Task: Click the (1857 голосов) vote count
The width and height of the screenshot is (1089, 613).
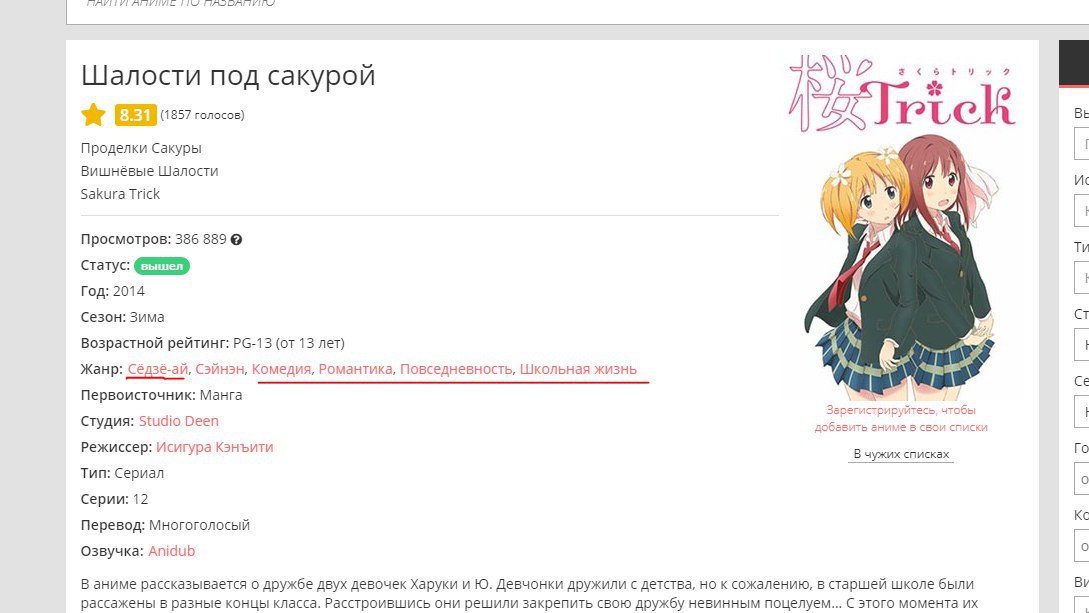Action: tap(202, 115)
